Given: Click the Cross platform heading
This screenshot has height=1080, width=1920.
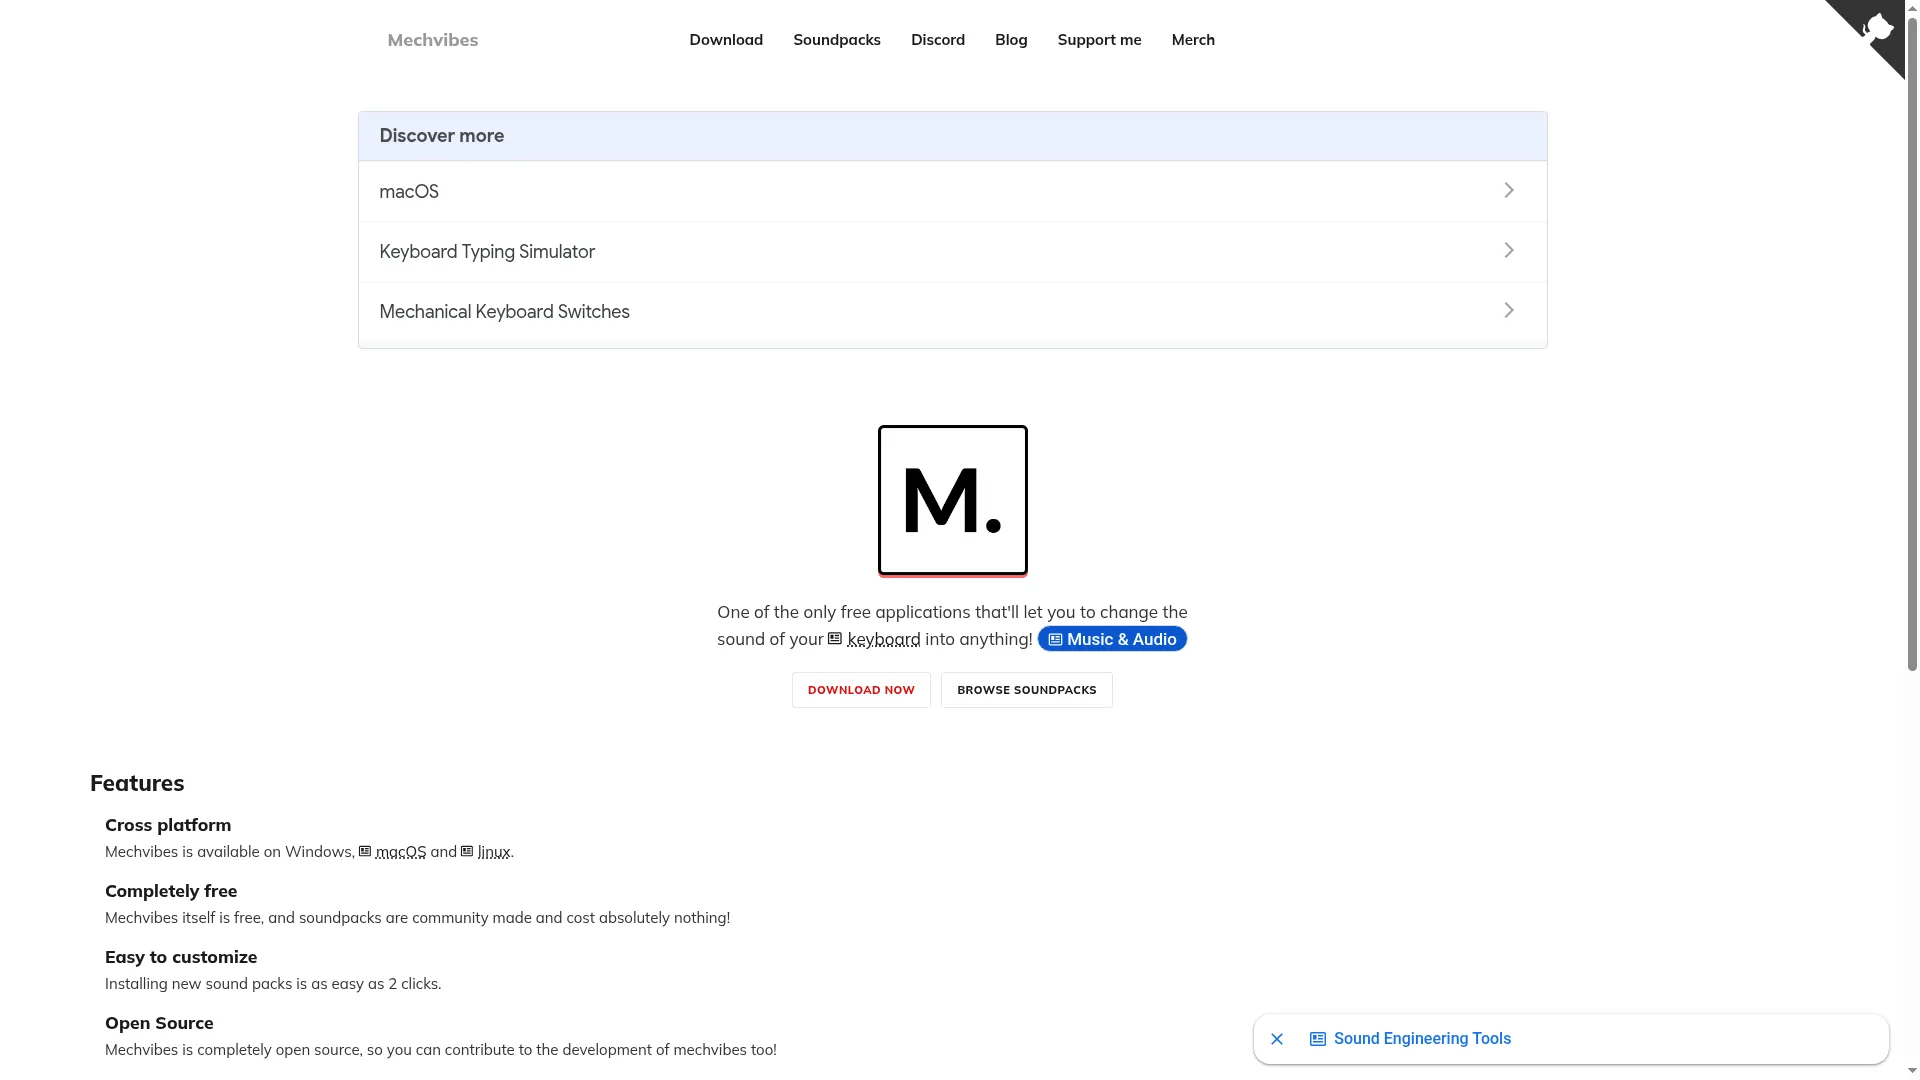Looking at the screenshot, I should 168,825.
